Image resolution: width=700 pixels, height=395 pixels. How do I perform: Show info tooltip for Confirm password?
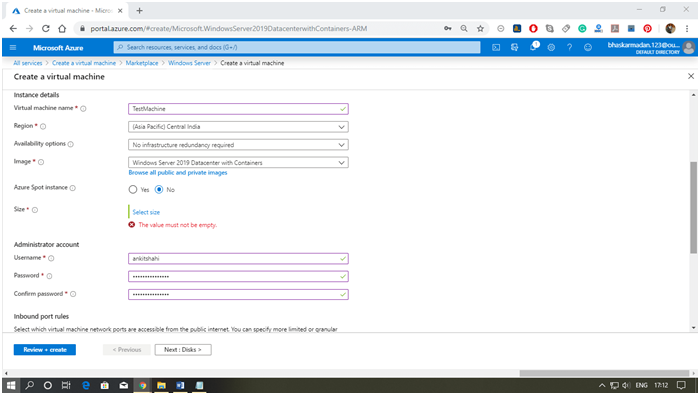(73, 294)
